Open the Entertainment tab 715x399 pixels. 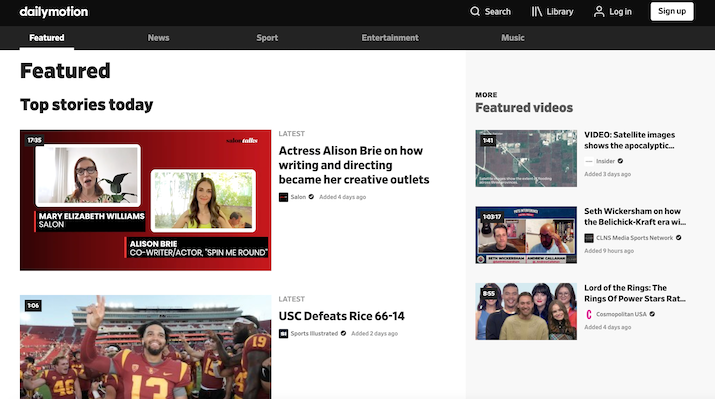pyautogui.click(x=390, y=38)
